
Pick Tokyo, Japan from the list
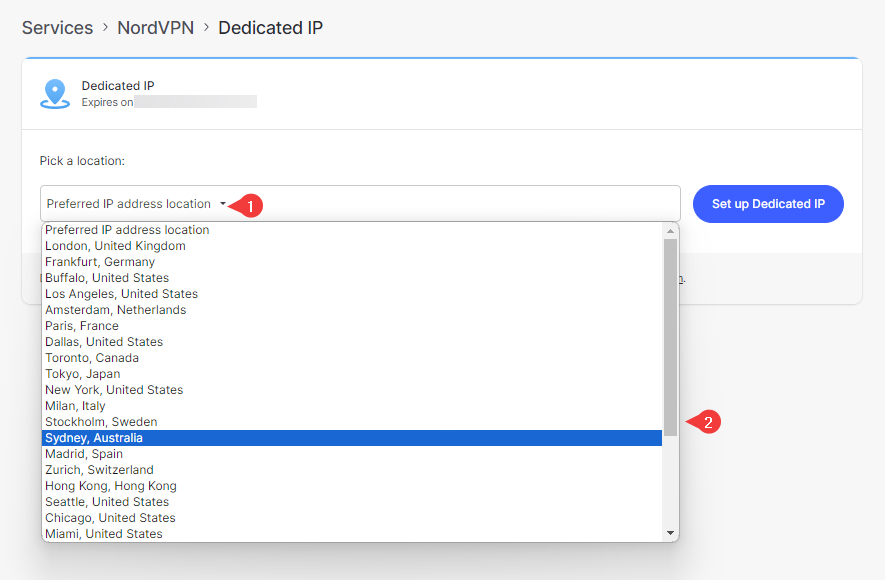[x=82, y=374]
